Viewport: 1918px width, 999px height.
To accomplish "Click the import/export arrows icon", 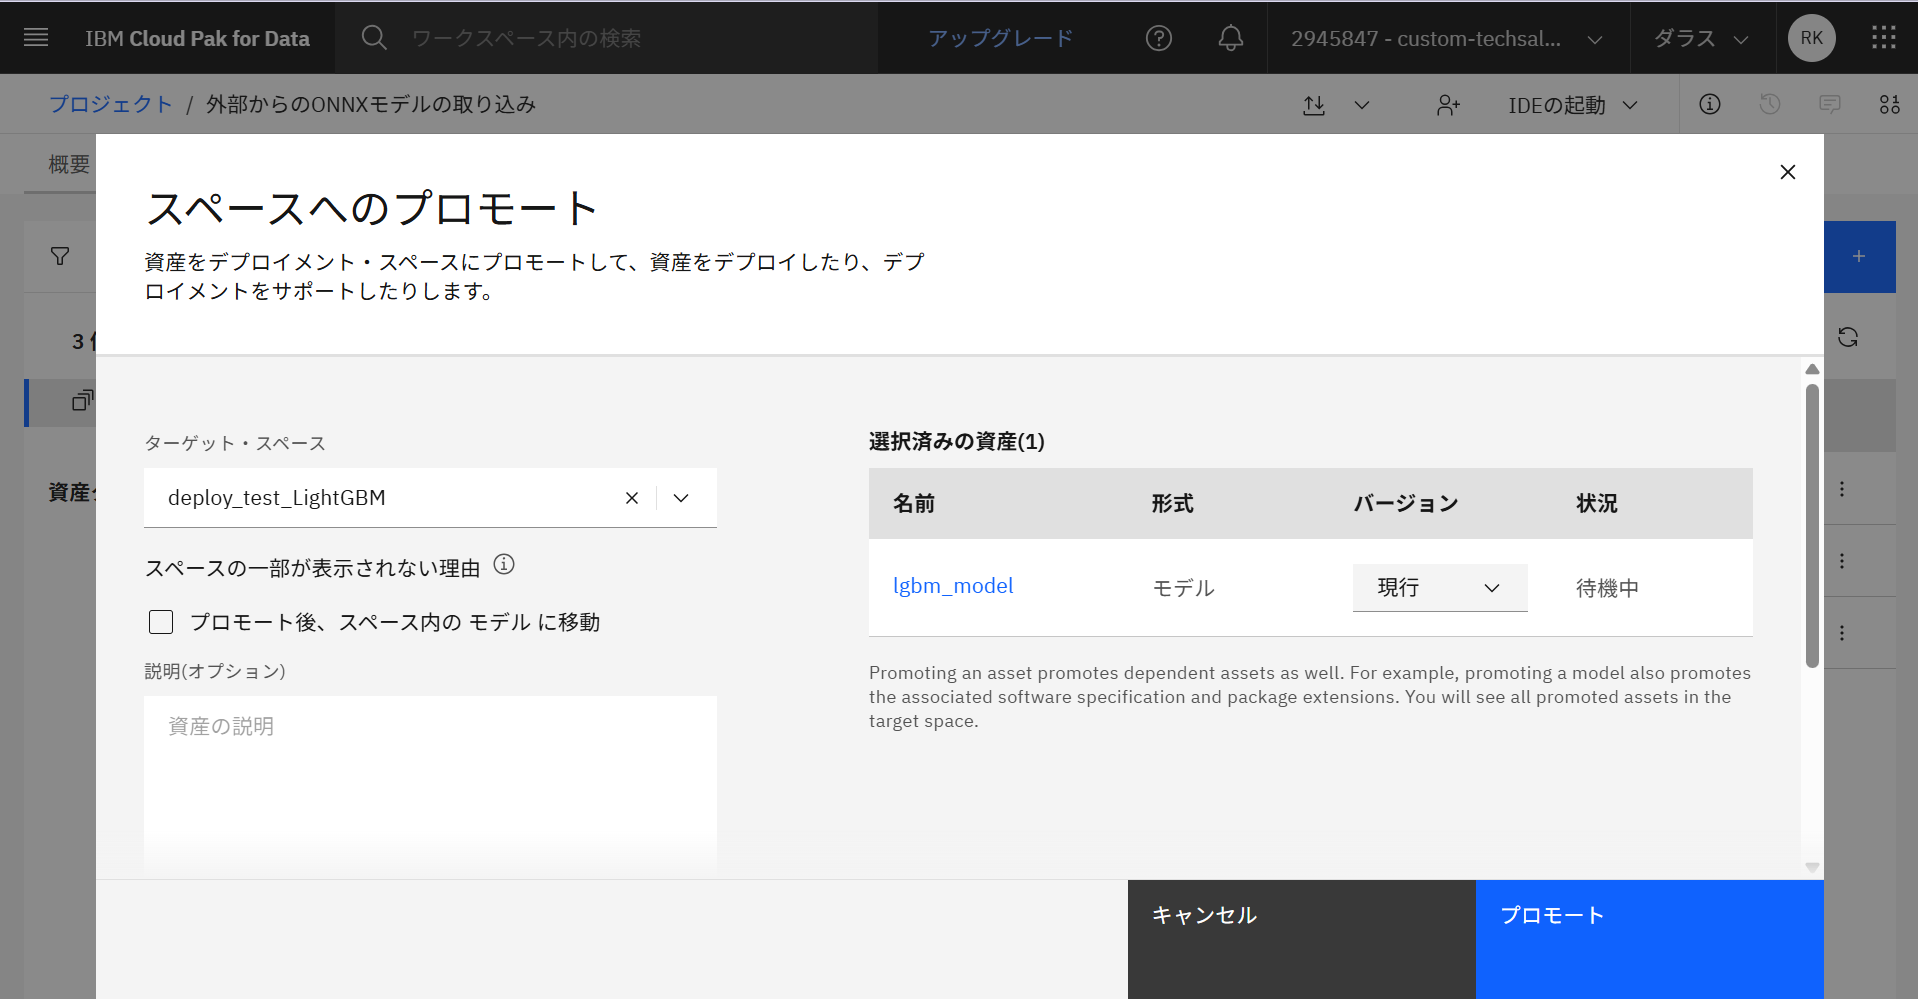I will 1314,105.
